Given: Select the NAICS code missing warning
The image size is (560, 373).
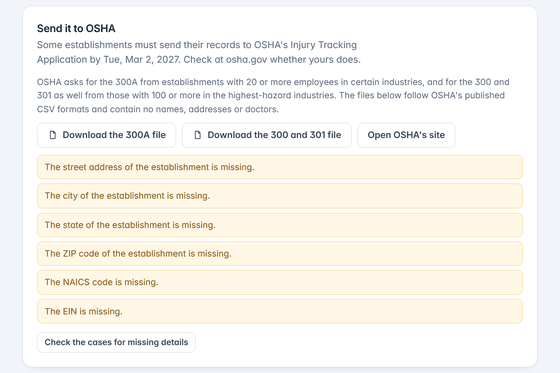Looking at the screenshot, I should coord(280,282).
